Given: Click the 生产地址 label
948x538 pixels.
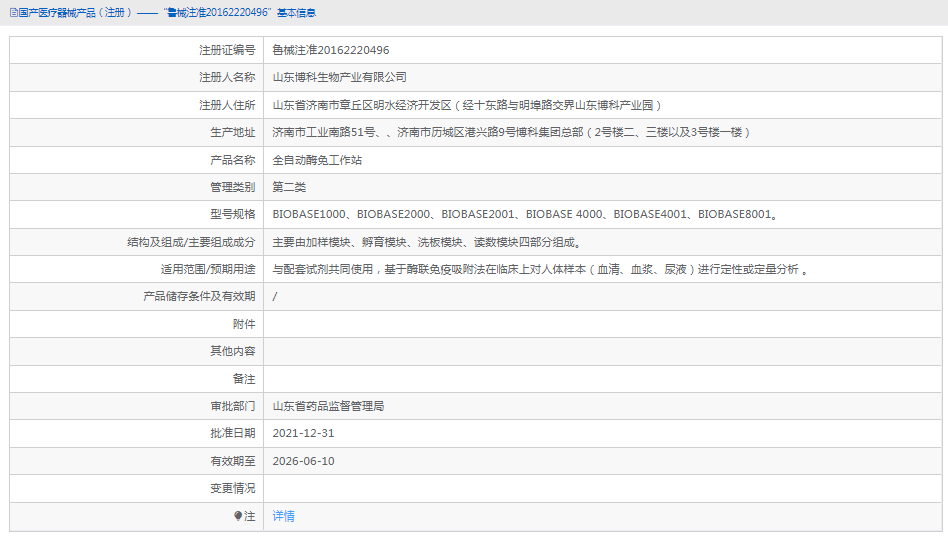Looking at the screenshot, I should 233,132.
